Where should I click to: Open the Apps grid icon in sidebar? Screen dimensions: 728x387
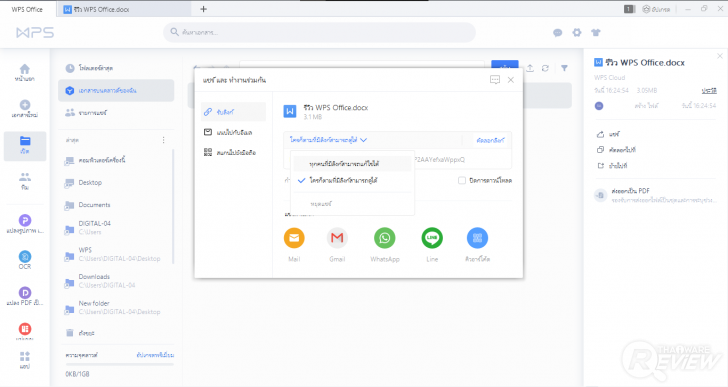point(25,356)
